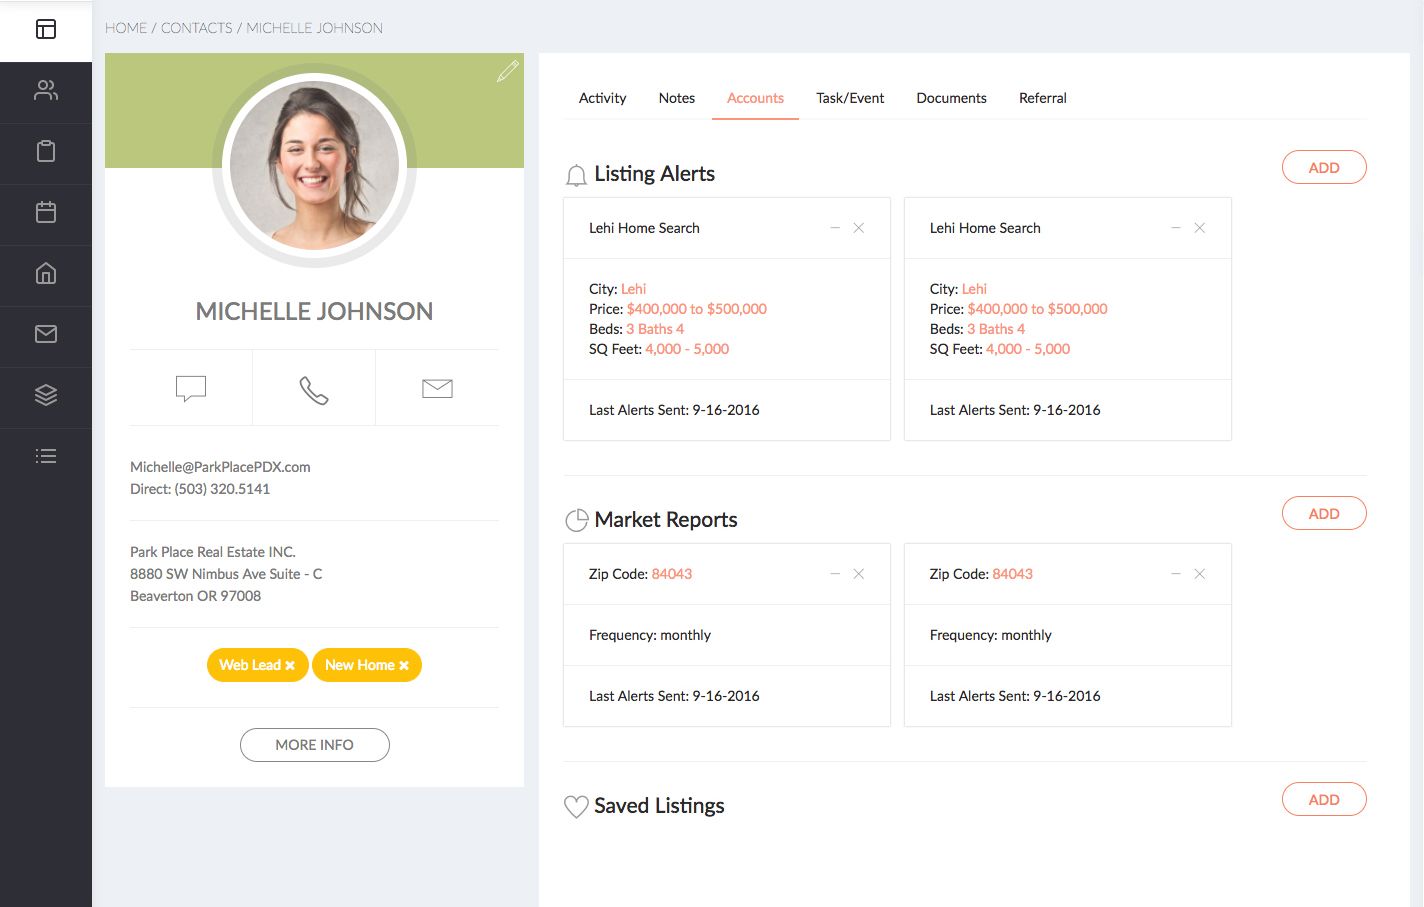Viewport: 1424px width, 907px height.
Task: Select the Accounts tab
Action: click(755, 98)
